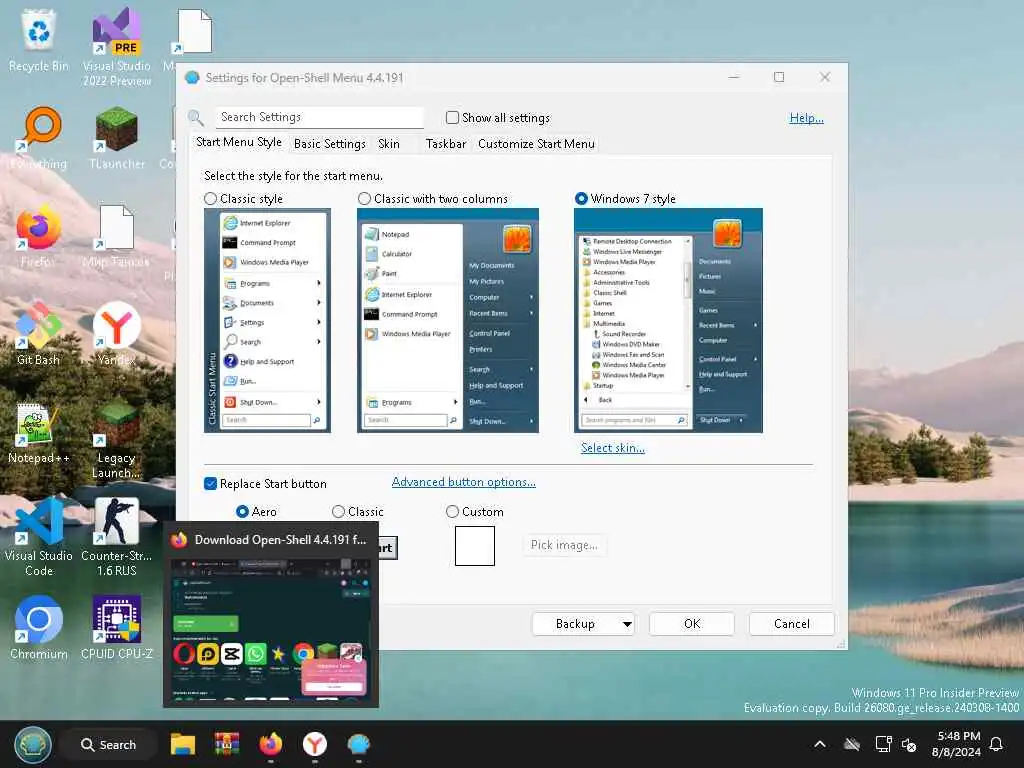Open the Skin tab

tap(389, 144)
